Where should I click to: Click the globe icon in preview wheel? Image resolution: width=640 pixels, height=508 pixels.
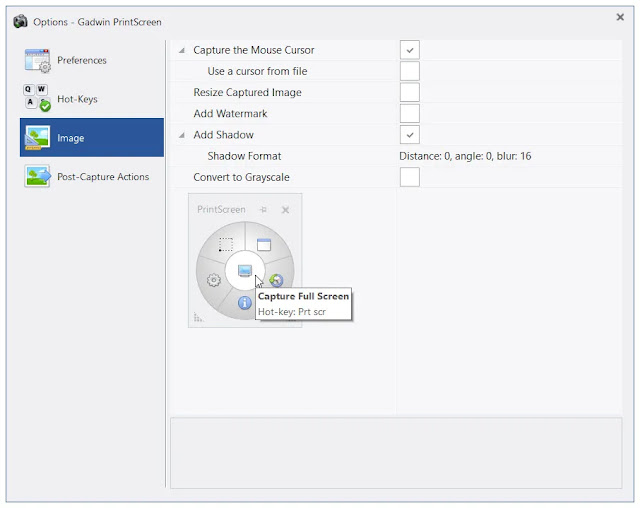[276, 280]
